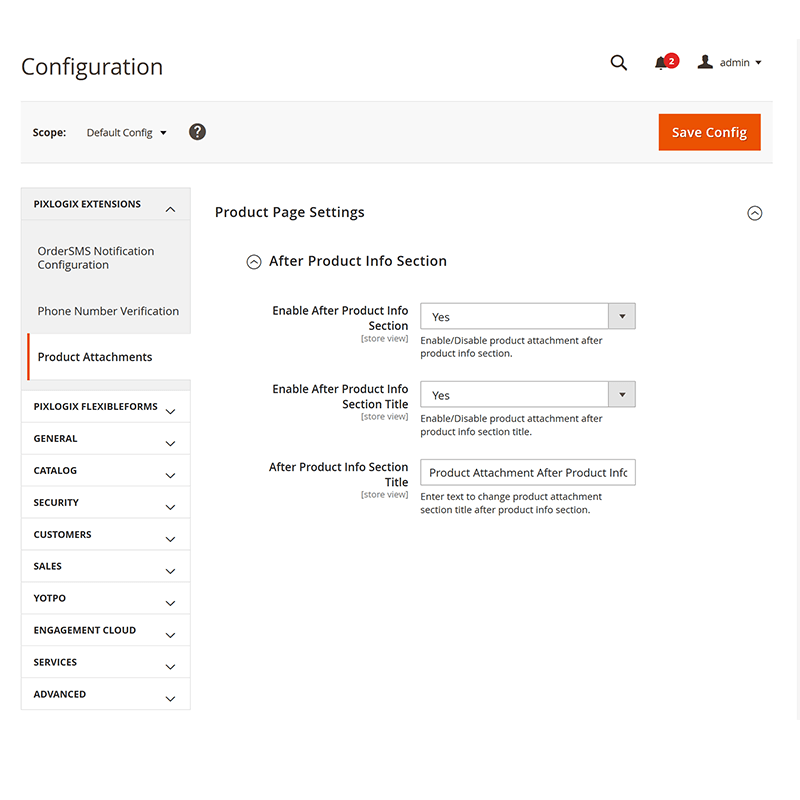800x800 pixels.
Task: Open OrderSMS Notification Configuration
Action: (96, 258)
